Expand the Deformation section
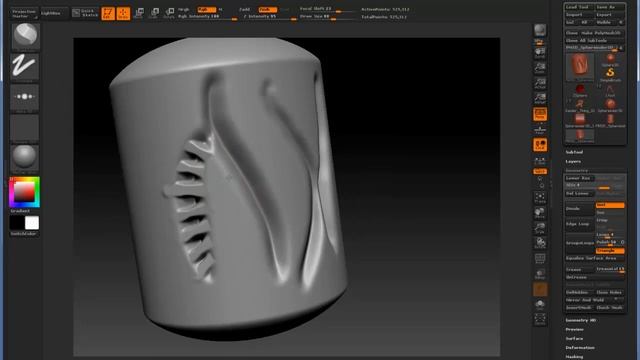 coord(580,348)
